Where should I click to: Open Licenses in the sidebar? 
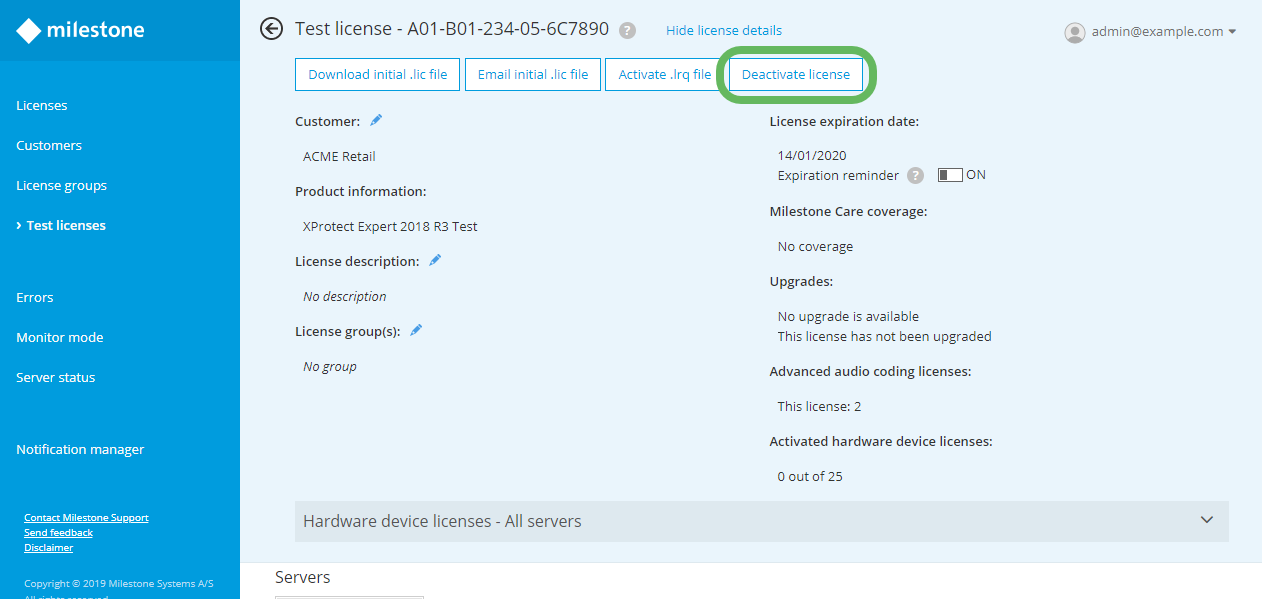42,105
